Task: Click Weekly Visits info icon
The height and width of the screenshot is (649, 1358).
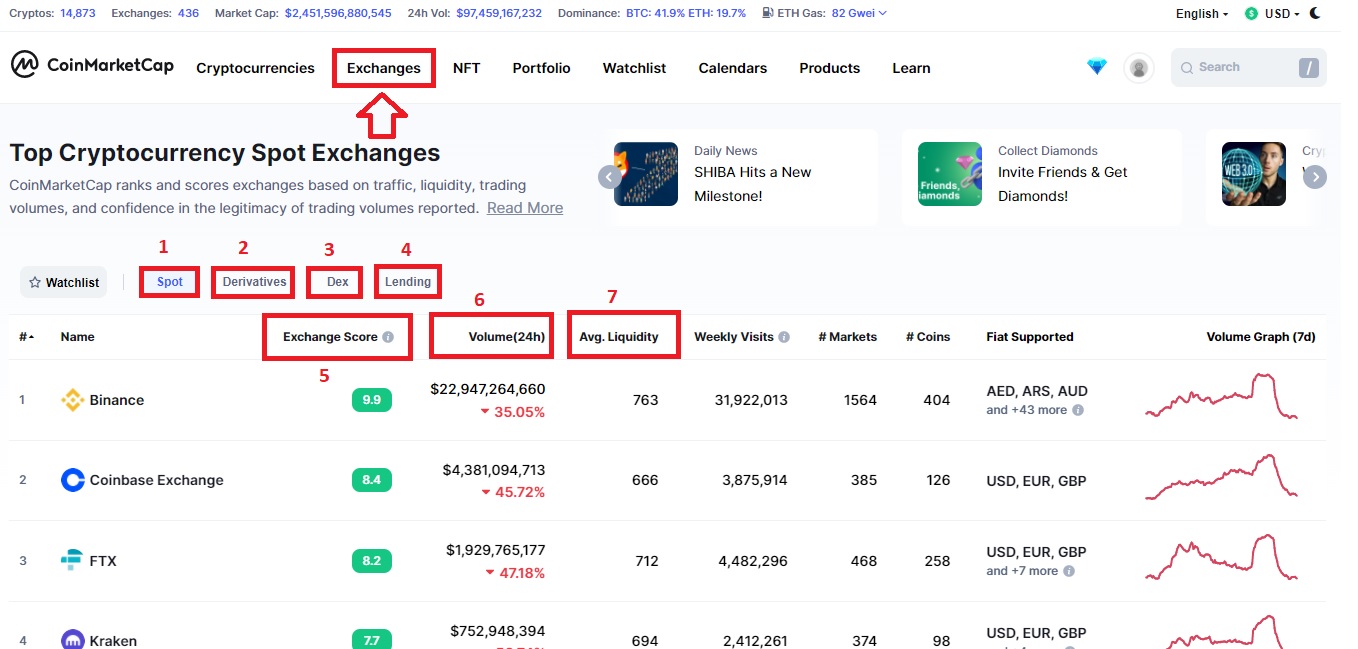Action: pos(784,337)
